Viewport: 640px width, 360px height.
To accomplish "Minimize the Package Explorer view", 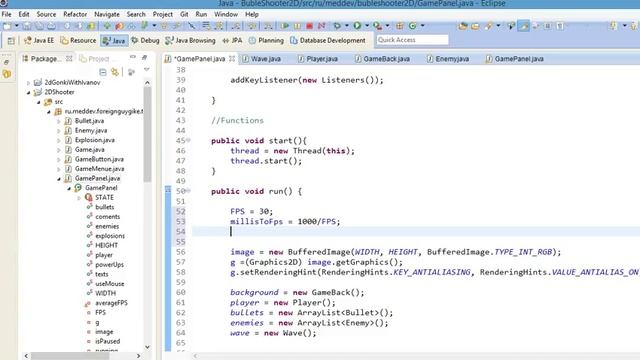I will click(x=133, y=57).
